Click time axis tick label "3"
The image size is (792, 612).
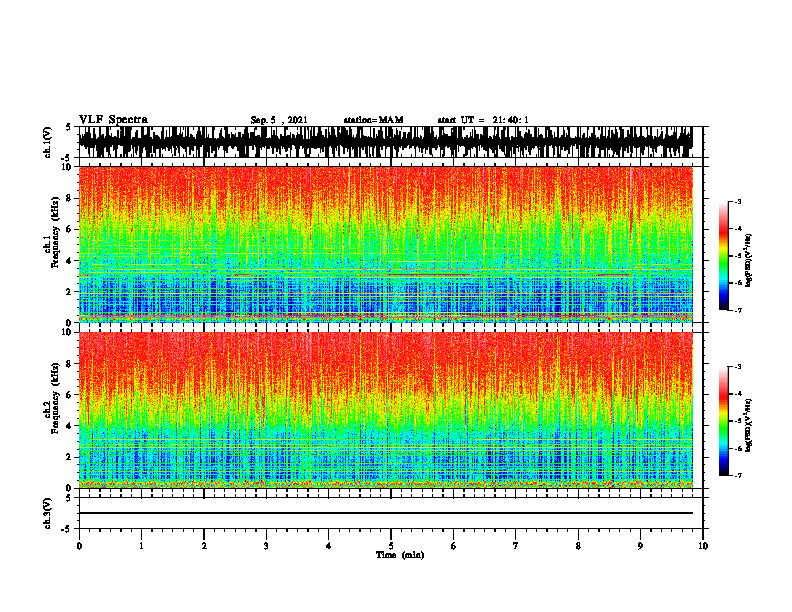[x=266, y=546]
